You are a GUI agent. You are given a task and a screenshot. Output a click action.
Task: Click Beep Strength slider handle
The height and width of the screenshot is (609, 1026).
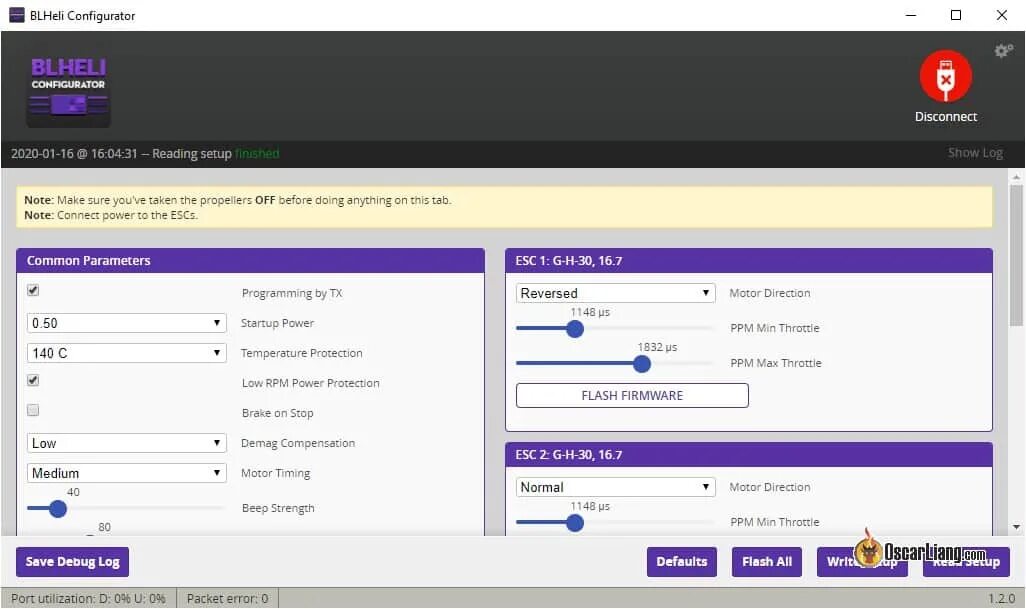tap(58, 509)
